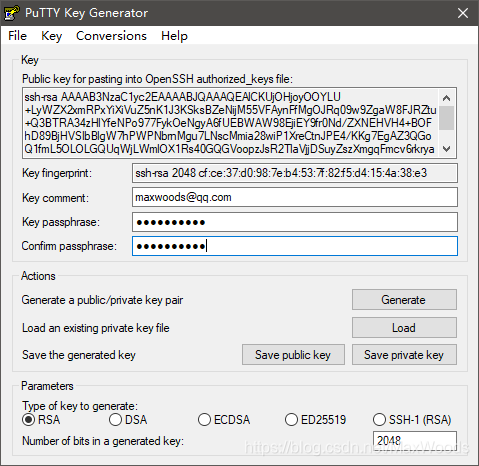Click the Load button

[x=404, y=328]
